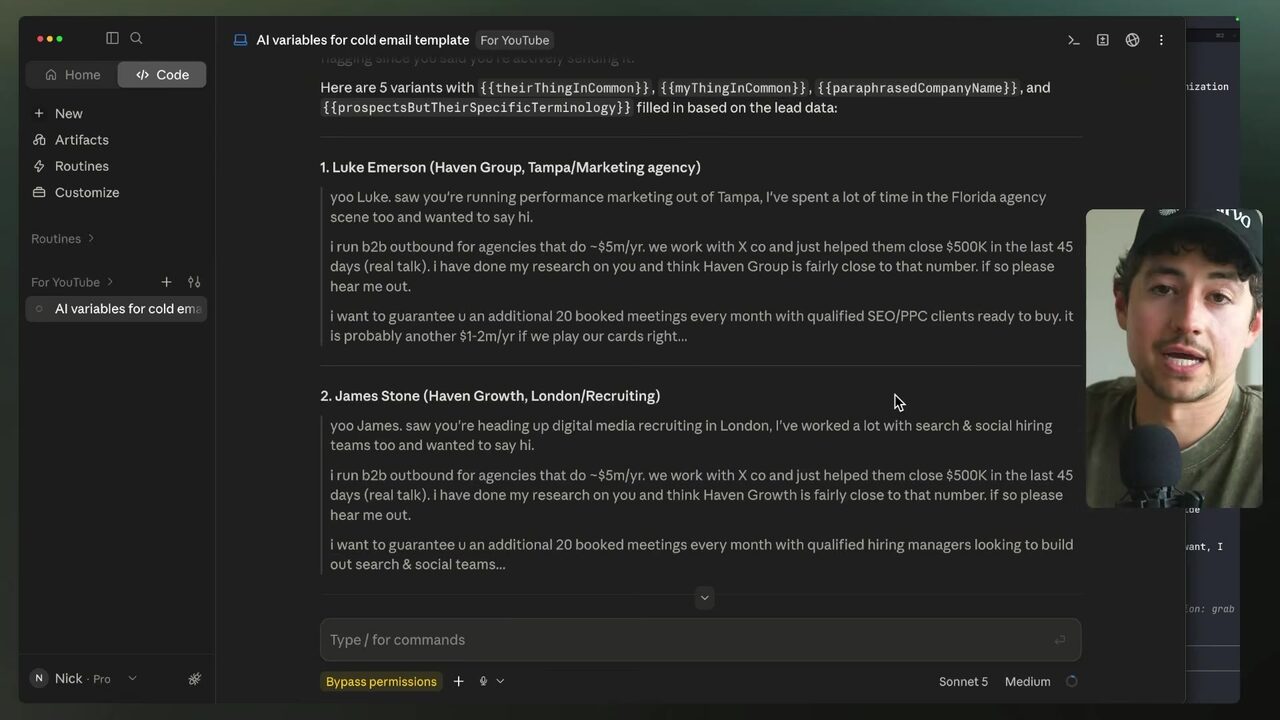Expand the For YouTube section header

[x=72, y=282]
